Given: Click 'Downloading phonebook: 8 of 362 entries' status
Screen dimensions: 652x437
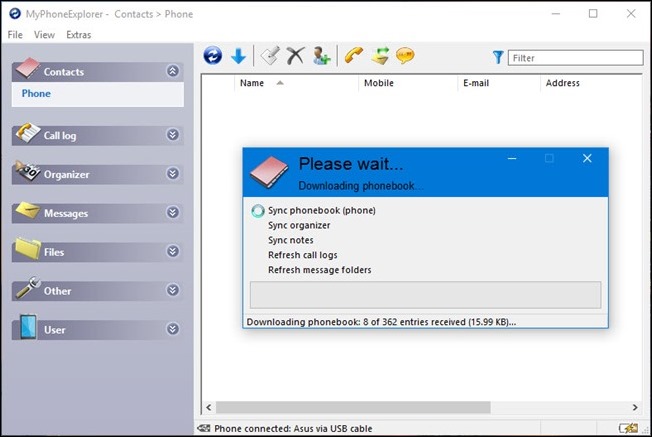Looking at the screenshot, I should [x=381, y=322].
